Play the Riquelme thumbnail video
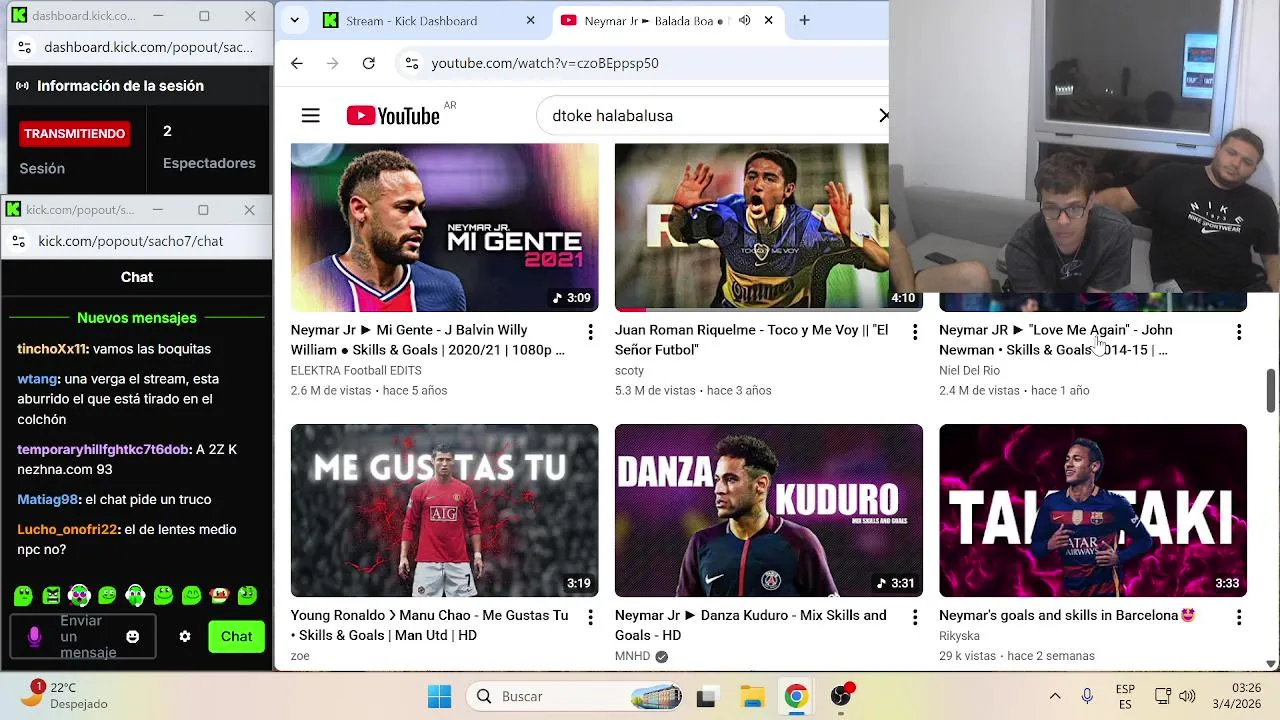 click(751, 227)
